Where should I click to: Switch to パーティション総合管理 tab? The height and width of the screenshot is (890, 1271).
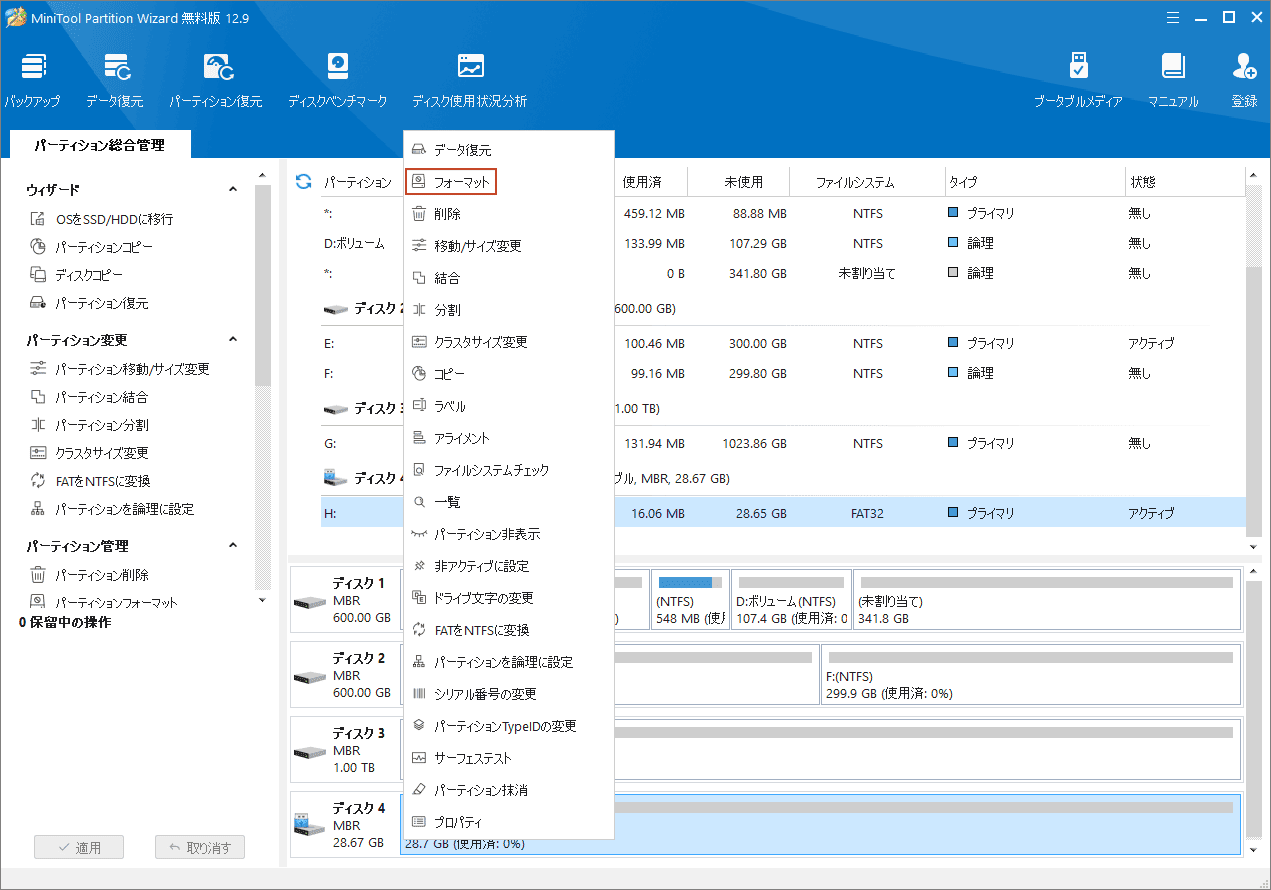pyautogui.click(x=99, y=145)
